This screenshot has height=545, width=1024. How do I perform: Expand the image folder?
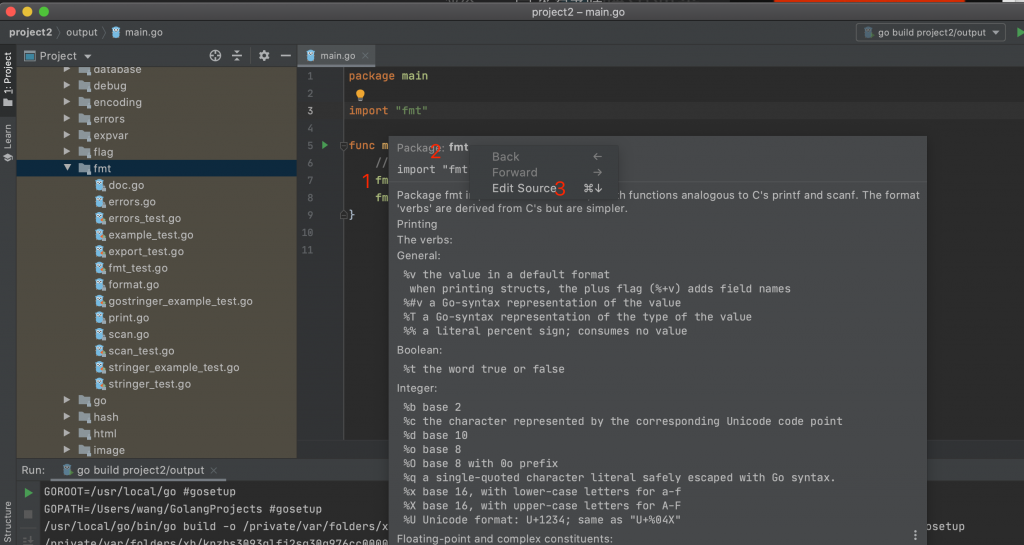coord(67,450)
